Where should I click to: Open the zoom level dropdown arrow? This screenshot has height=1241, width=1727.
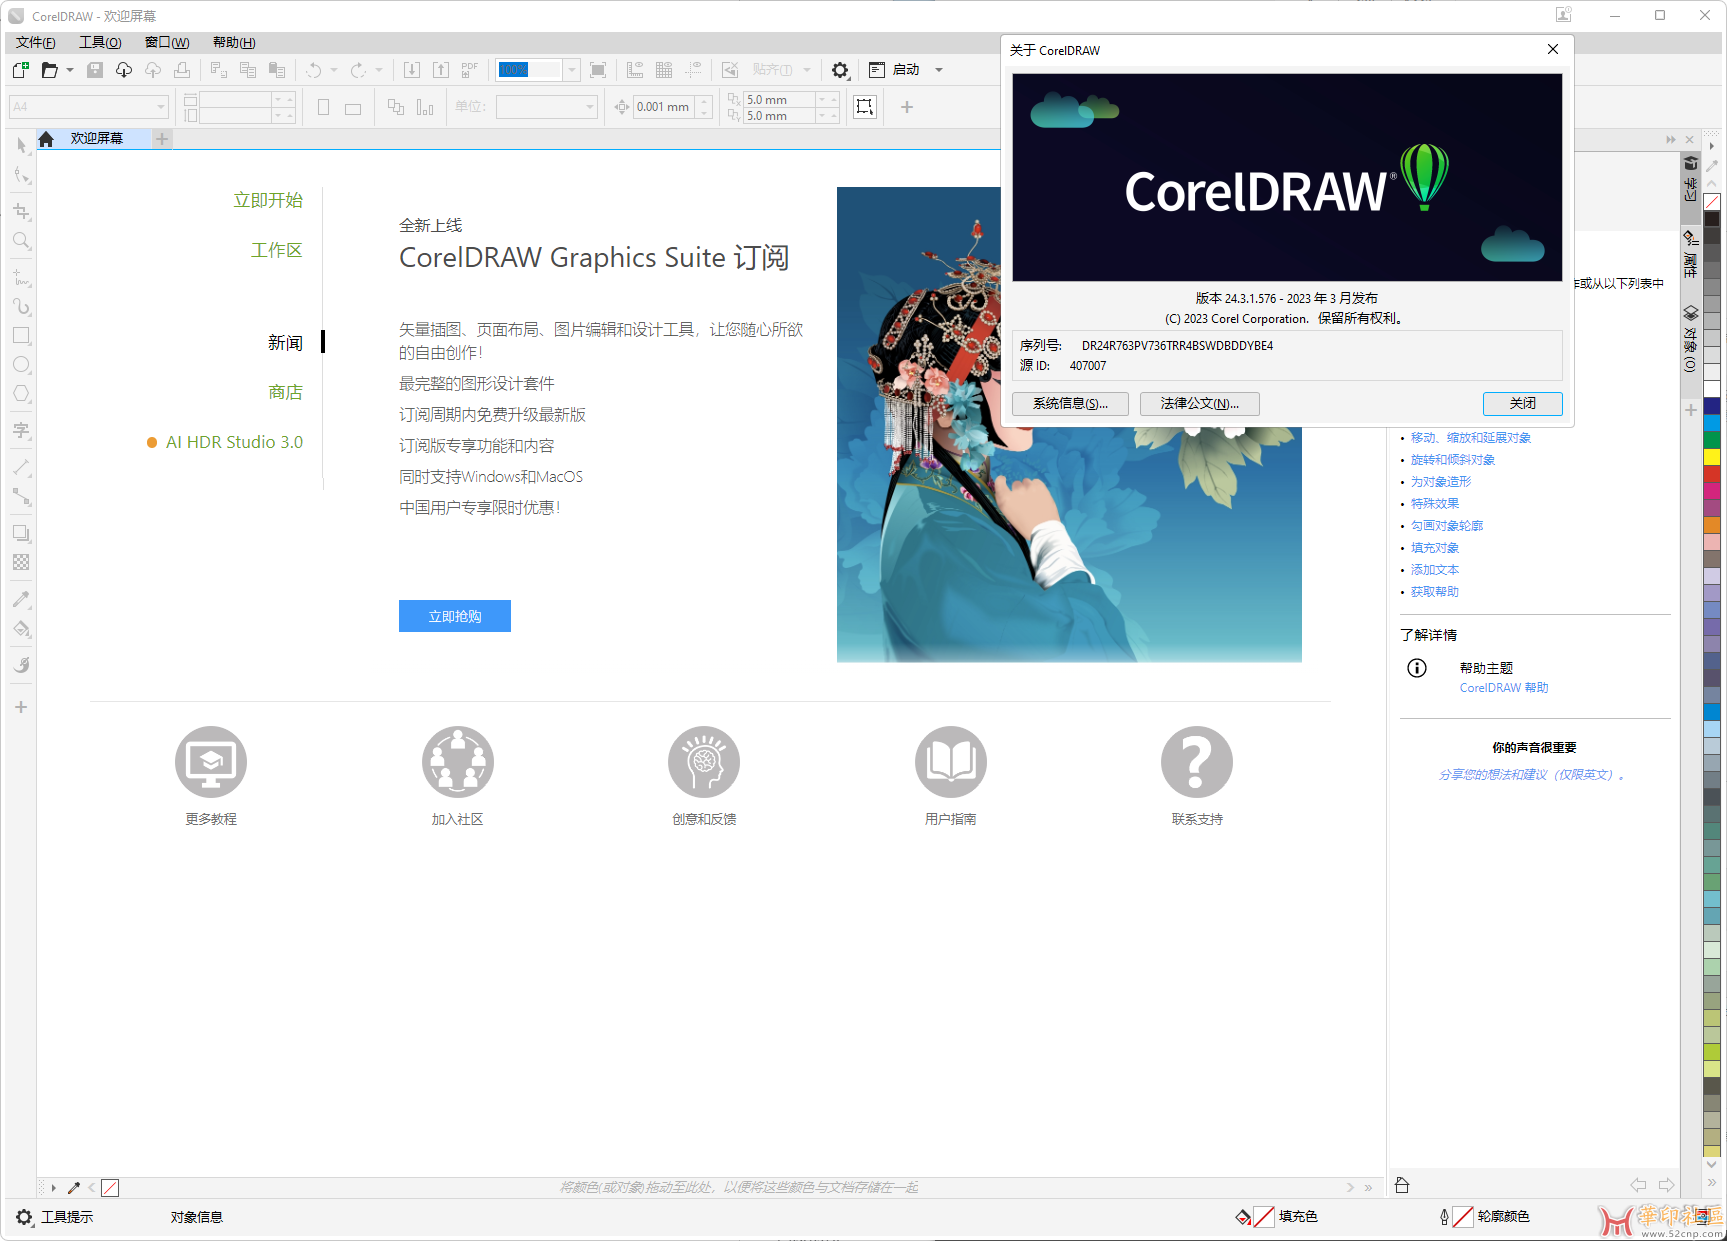tap(572, 70)
